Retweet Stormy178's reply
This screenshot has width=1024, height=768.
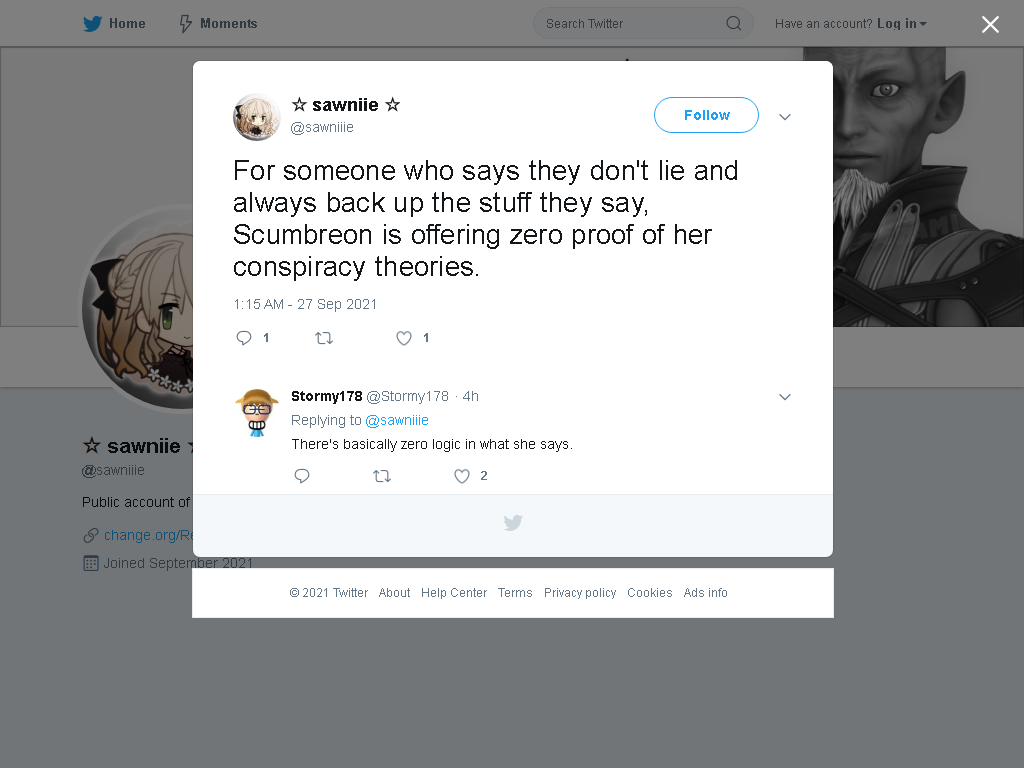coord(382,476)
